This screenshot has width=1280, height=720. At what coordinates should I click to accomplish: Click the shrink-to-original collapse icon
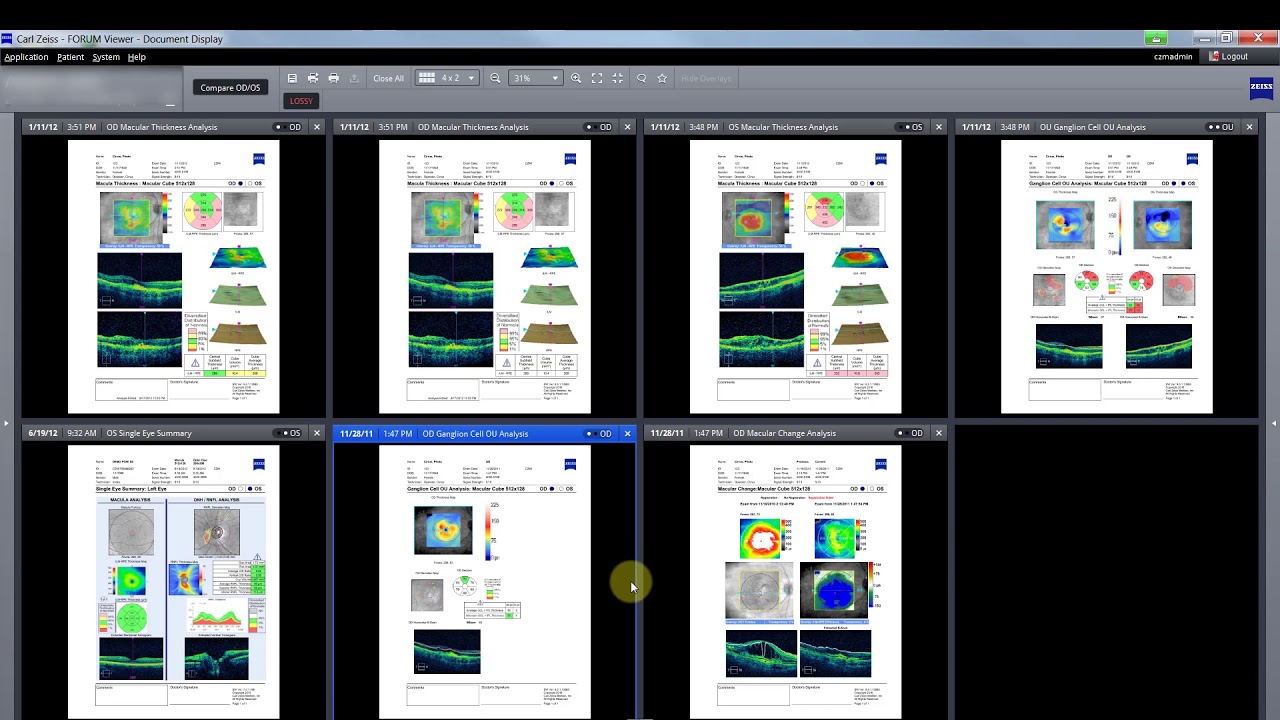618,78
